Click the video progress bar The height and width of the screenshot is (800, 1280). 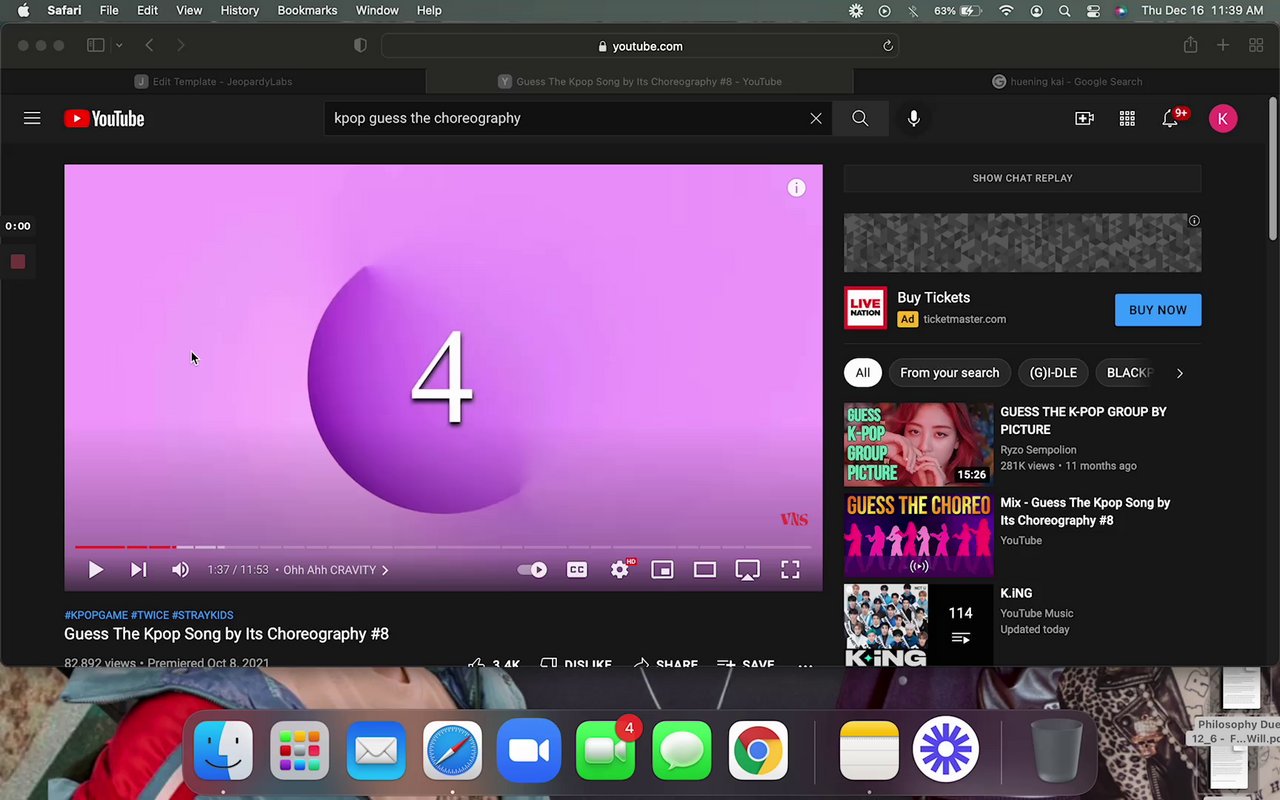pyautogui.click(x=443, y=547)
